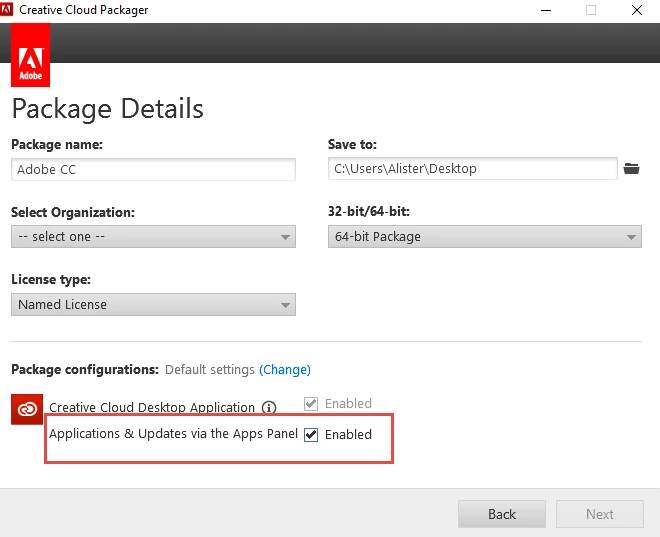Screen dimensions: 660x537
Task: Click the Creative Cloud Packager title bar icon
Action: [x=6, y=9]
